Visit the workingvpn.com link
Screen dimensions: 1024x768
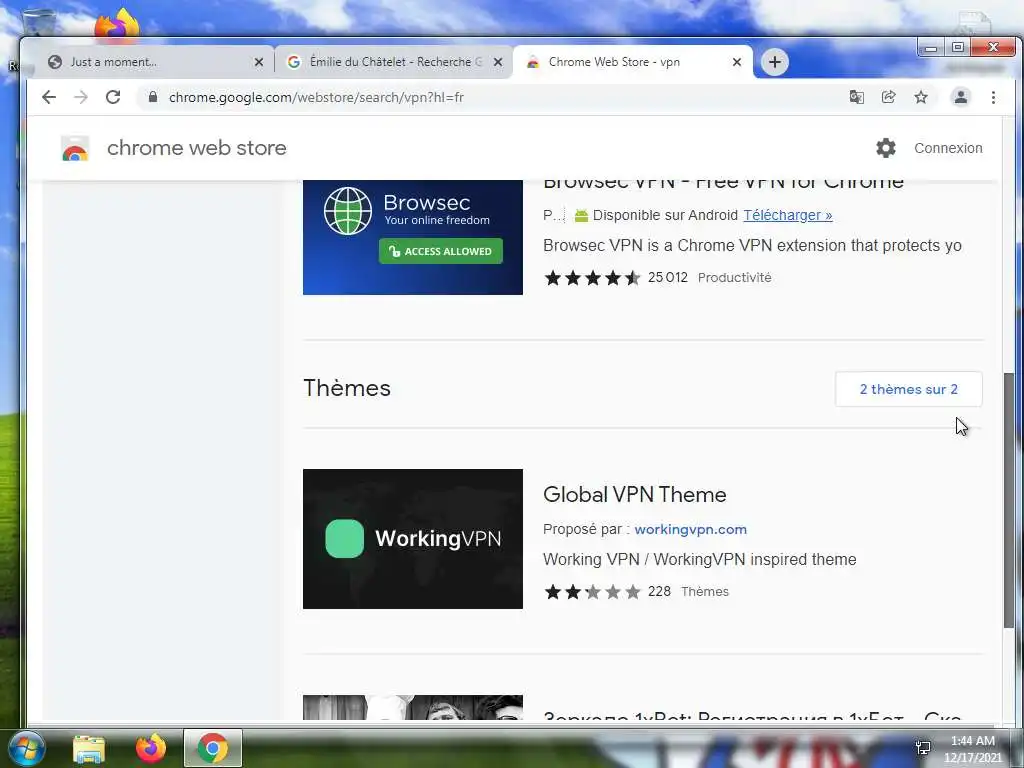pos(690,530)
